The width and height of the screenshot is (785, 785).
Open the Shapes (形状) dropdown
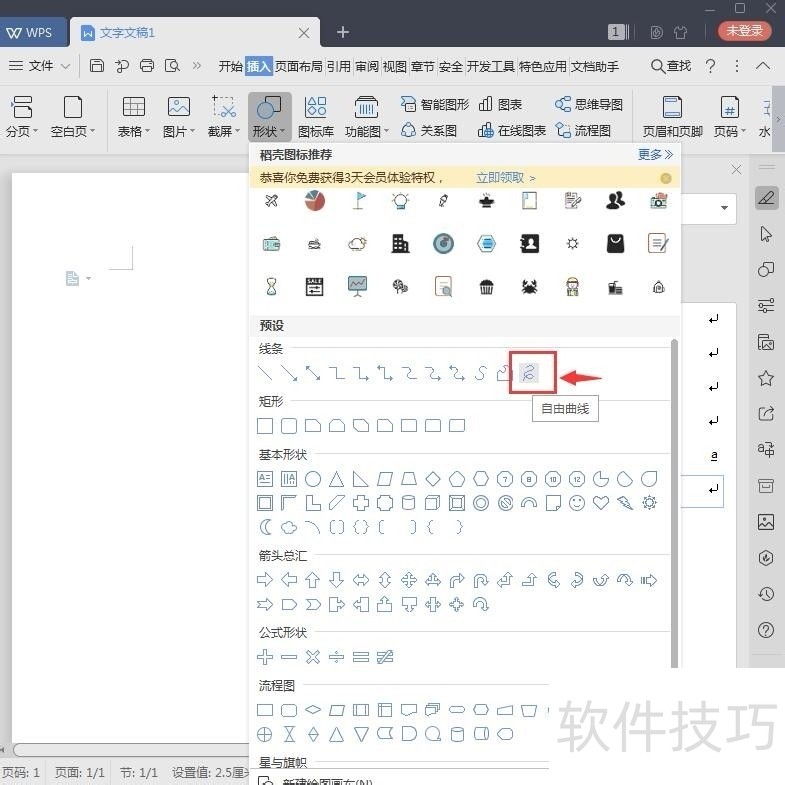(269, 131)
